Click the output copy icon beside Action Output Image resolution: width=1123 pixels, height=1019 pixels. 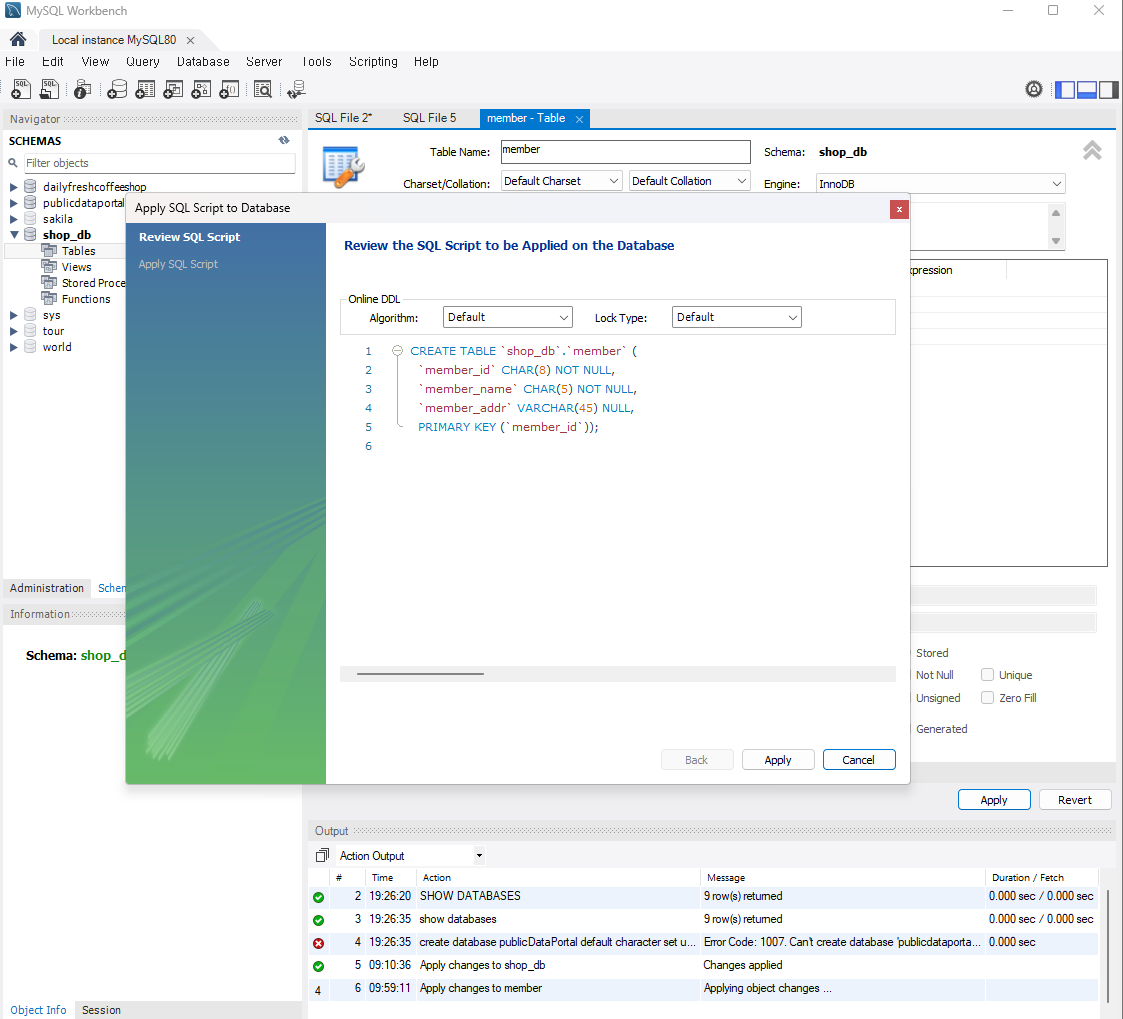(322, 855)
